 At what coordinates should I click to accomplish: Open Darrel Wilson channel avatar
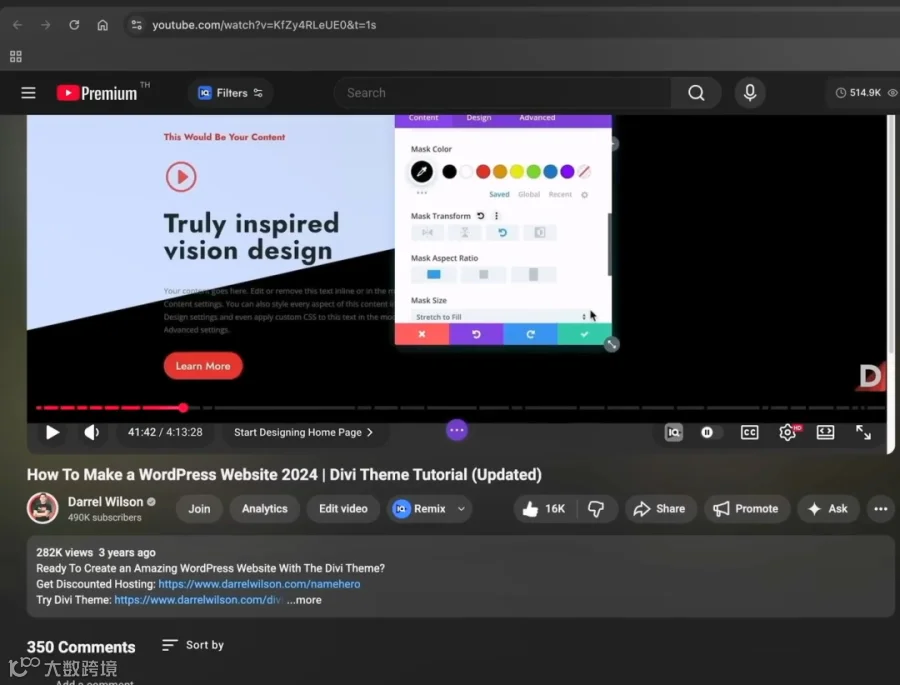[42, 508]
